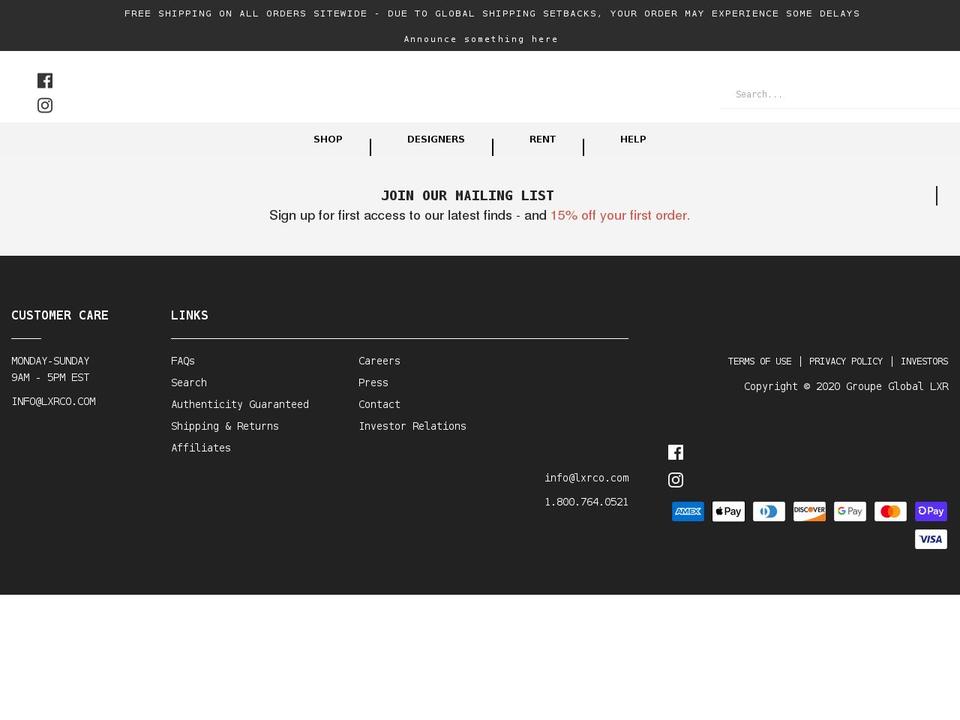Click the footer Instagram icon
The height and width of the screenshot is (720, 960).
676,480
